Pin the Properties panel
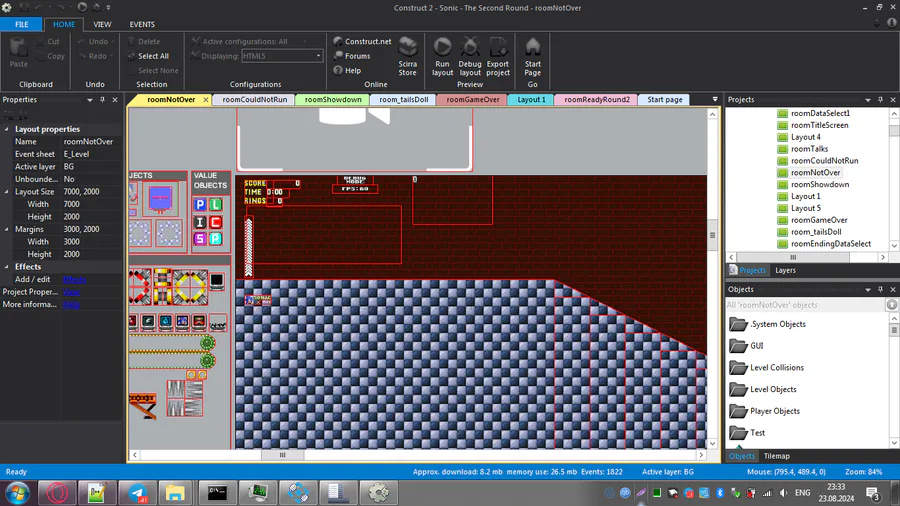 (102, 100)
